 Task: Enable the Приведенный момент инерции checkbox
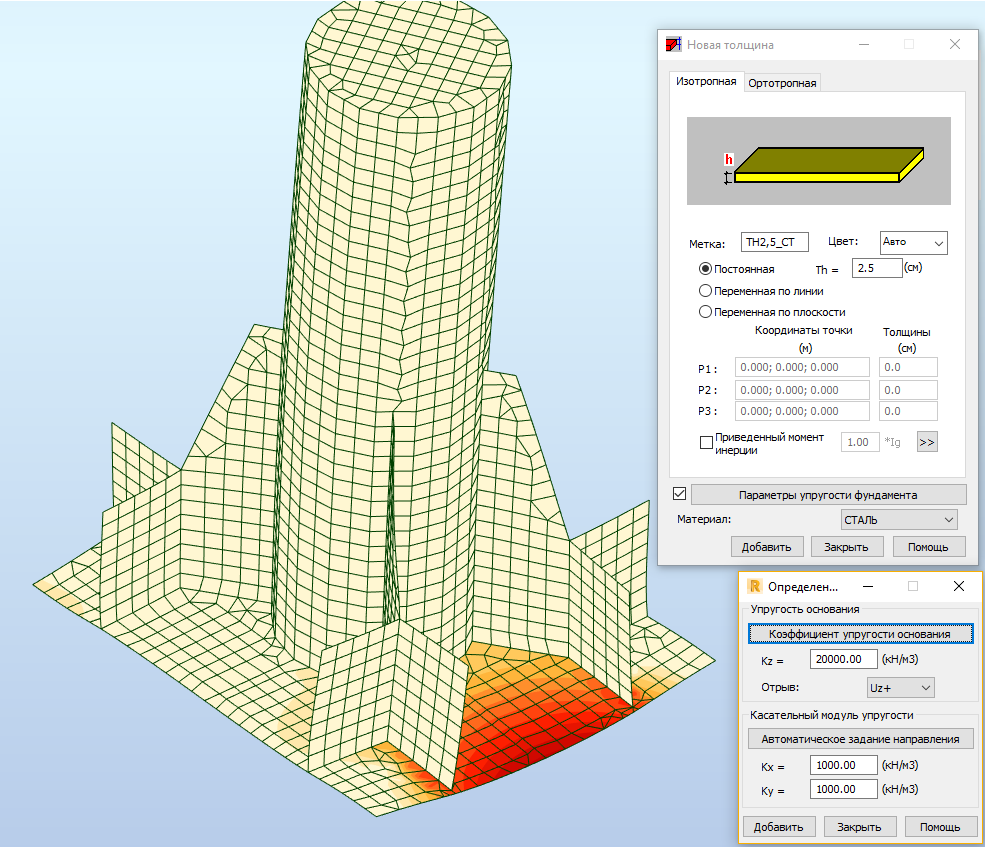(707, 442)
